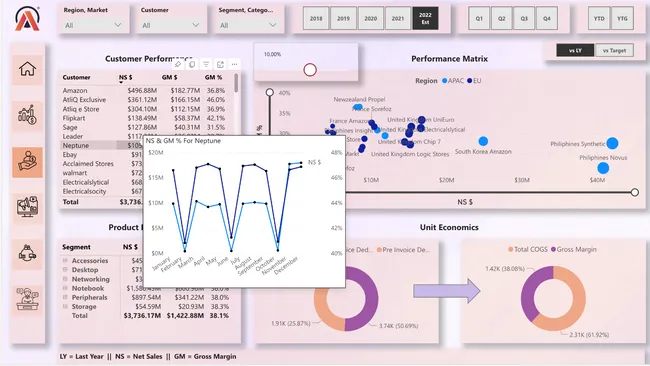
Task: Select the YTD period button
Action: (x=599, y=19)
